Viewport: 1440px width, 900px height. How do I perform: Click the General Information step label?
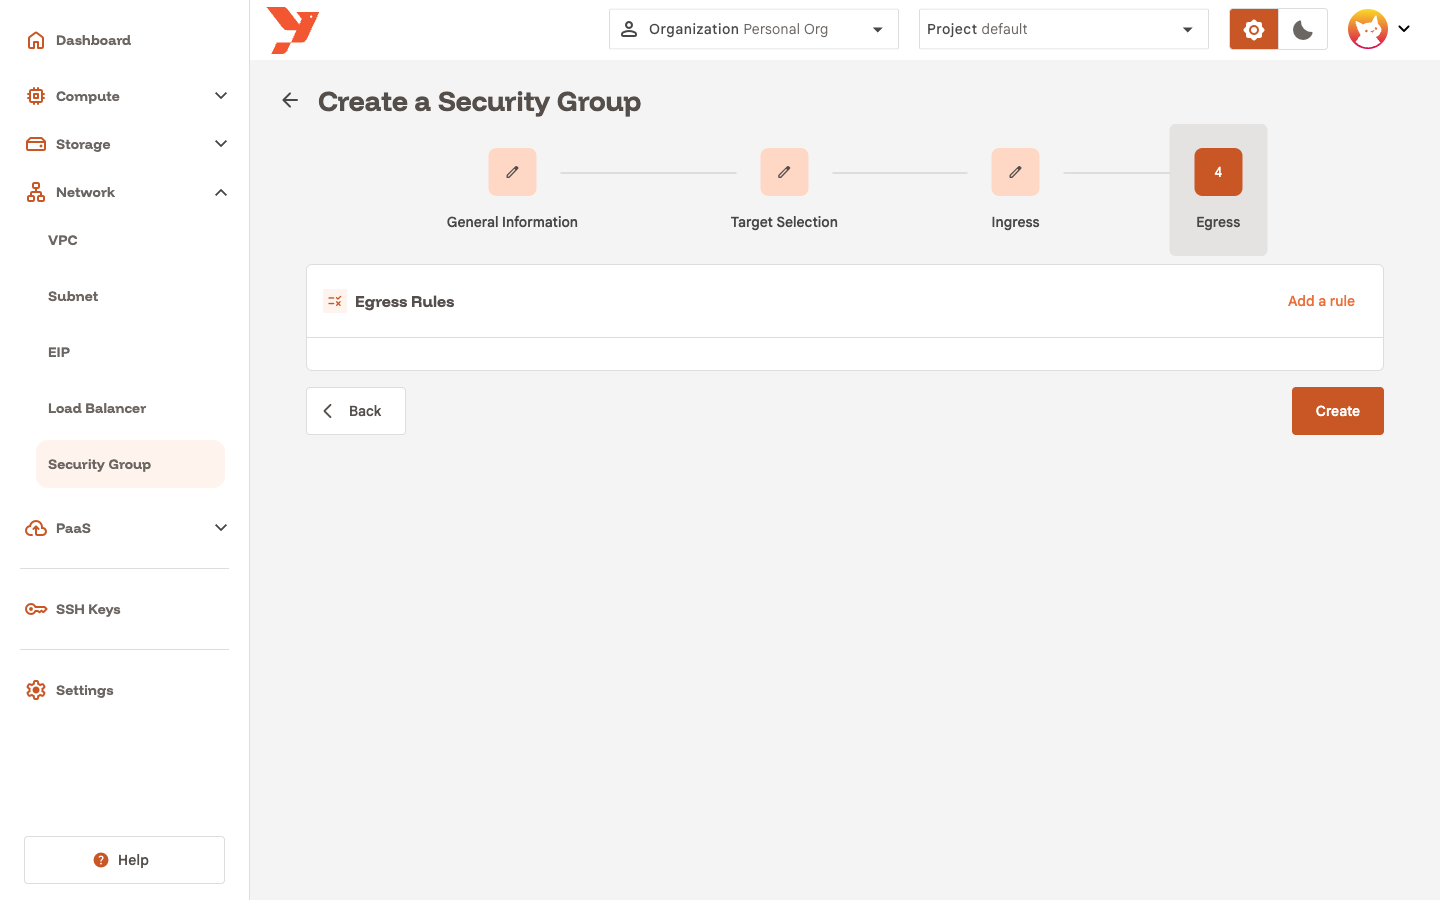point(512,222)
